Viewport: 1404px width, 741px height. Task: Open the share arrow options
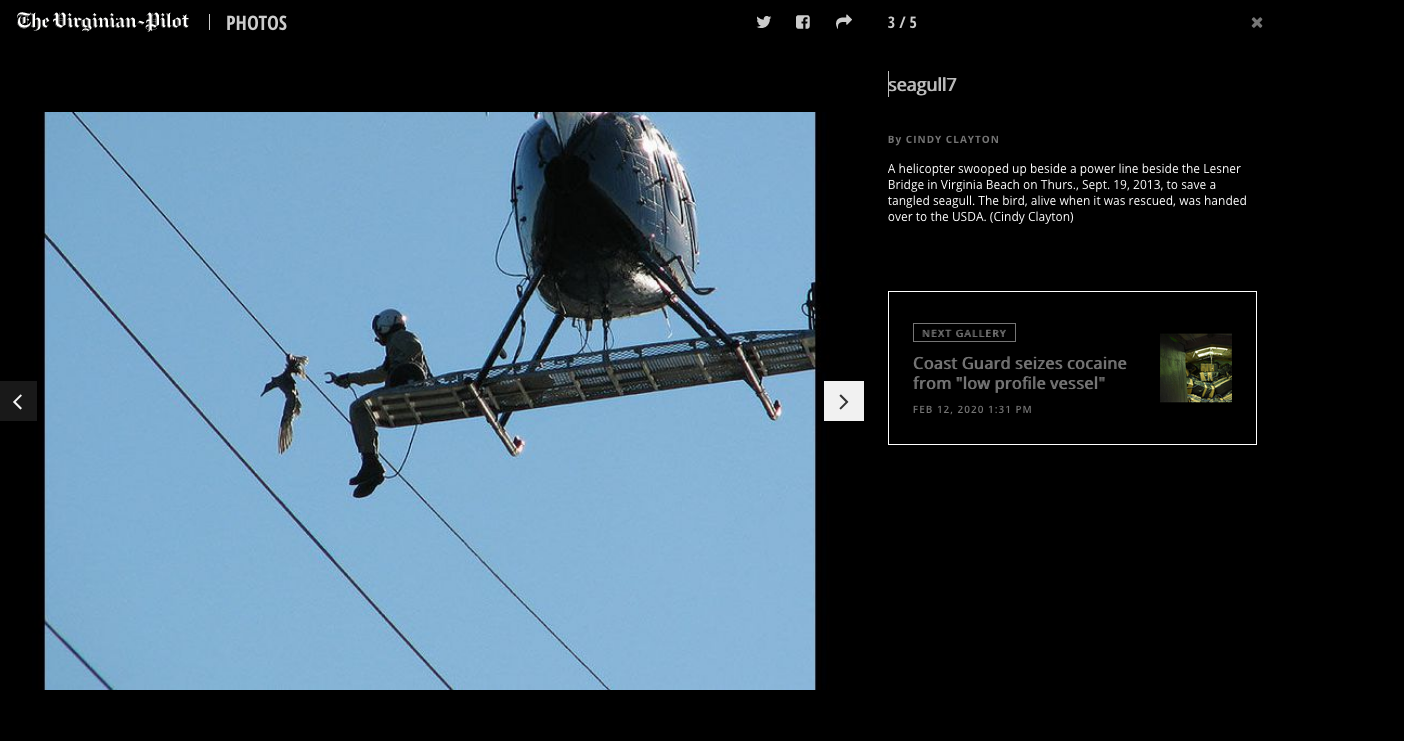844,22
